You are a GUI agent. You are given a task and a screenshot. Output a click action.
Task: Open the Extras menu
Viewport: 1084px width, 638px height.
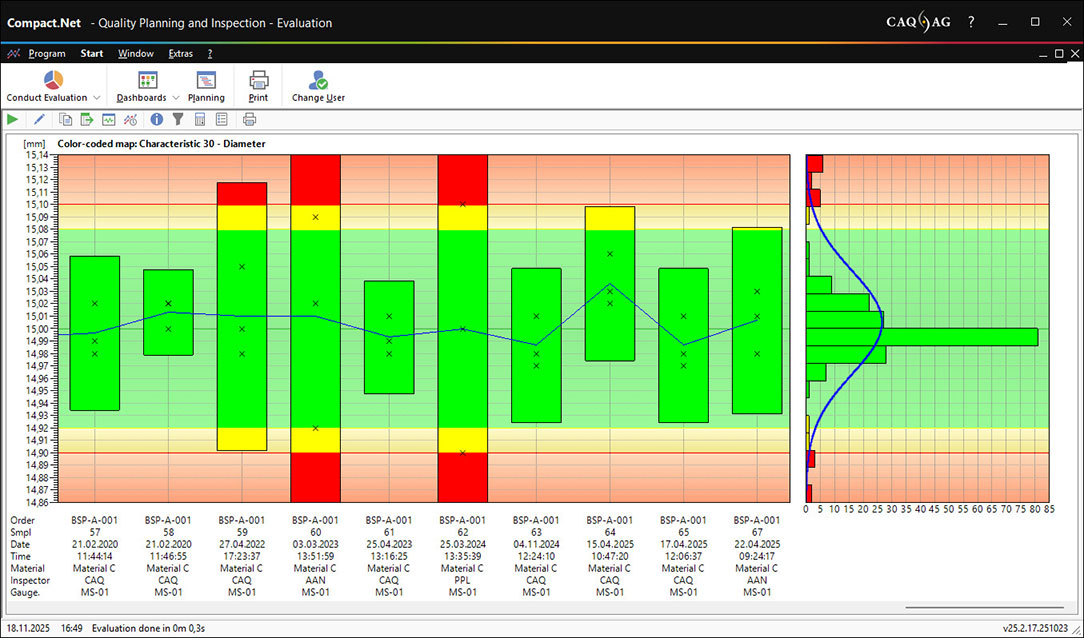coord(181,54)
